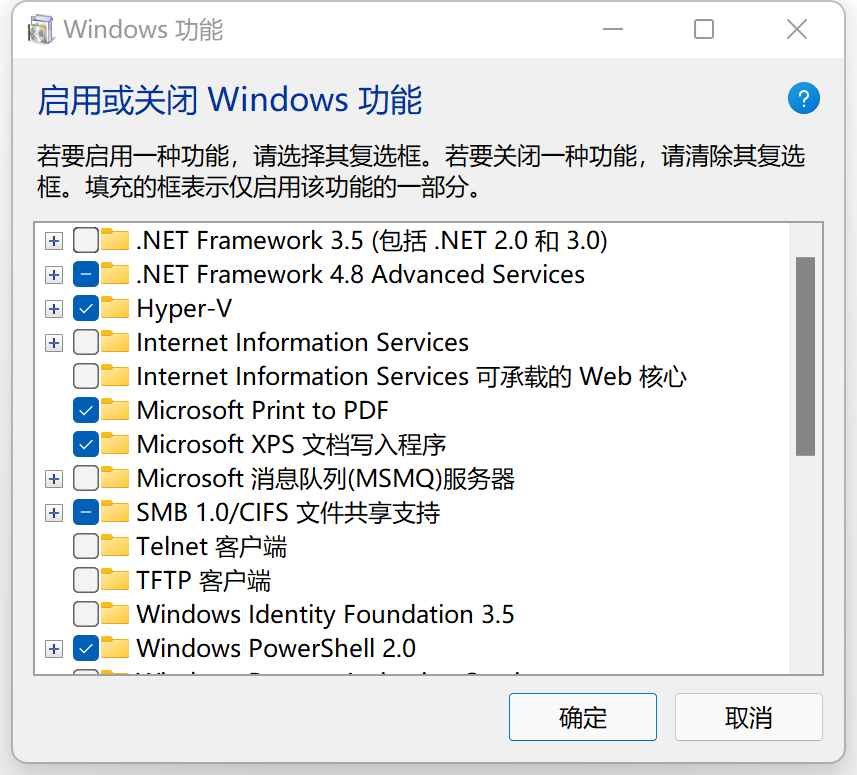Click the 确定 button
The image size is (857, 775).
(582, 717)
